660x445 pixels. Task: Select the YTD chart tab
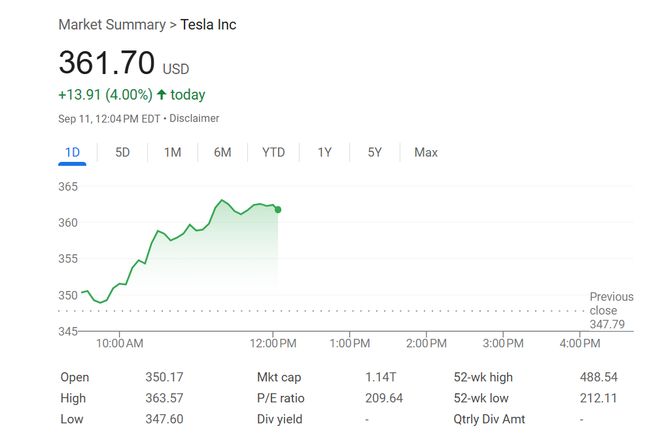point(273,152)
